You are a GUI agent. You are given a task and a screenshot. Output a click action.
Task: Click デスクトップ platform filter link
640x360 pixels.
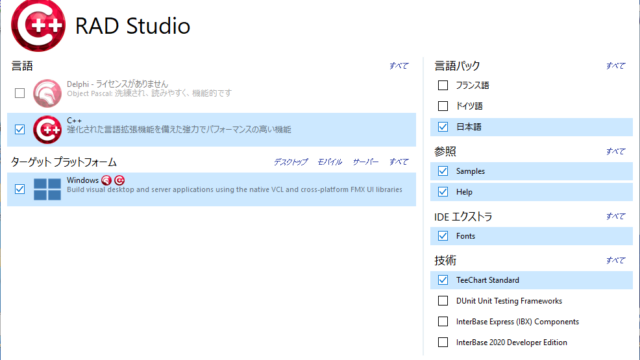pyautogui.click(x=291, y=162)
